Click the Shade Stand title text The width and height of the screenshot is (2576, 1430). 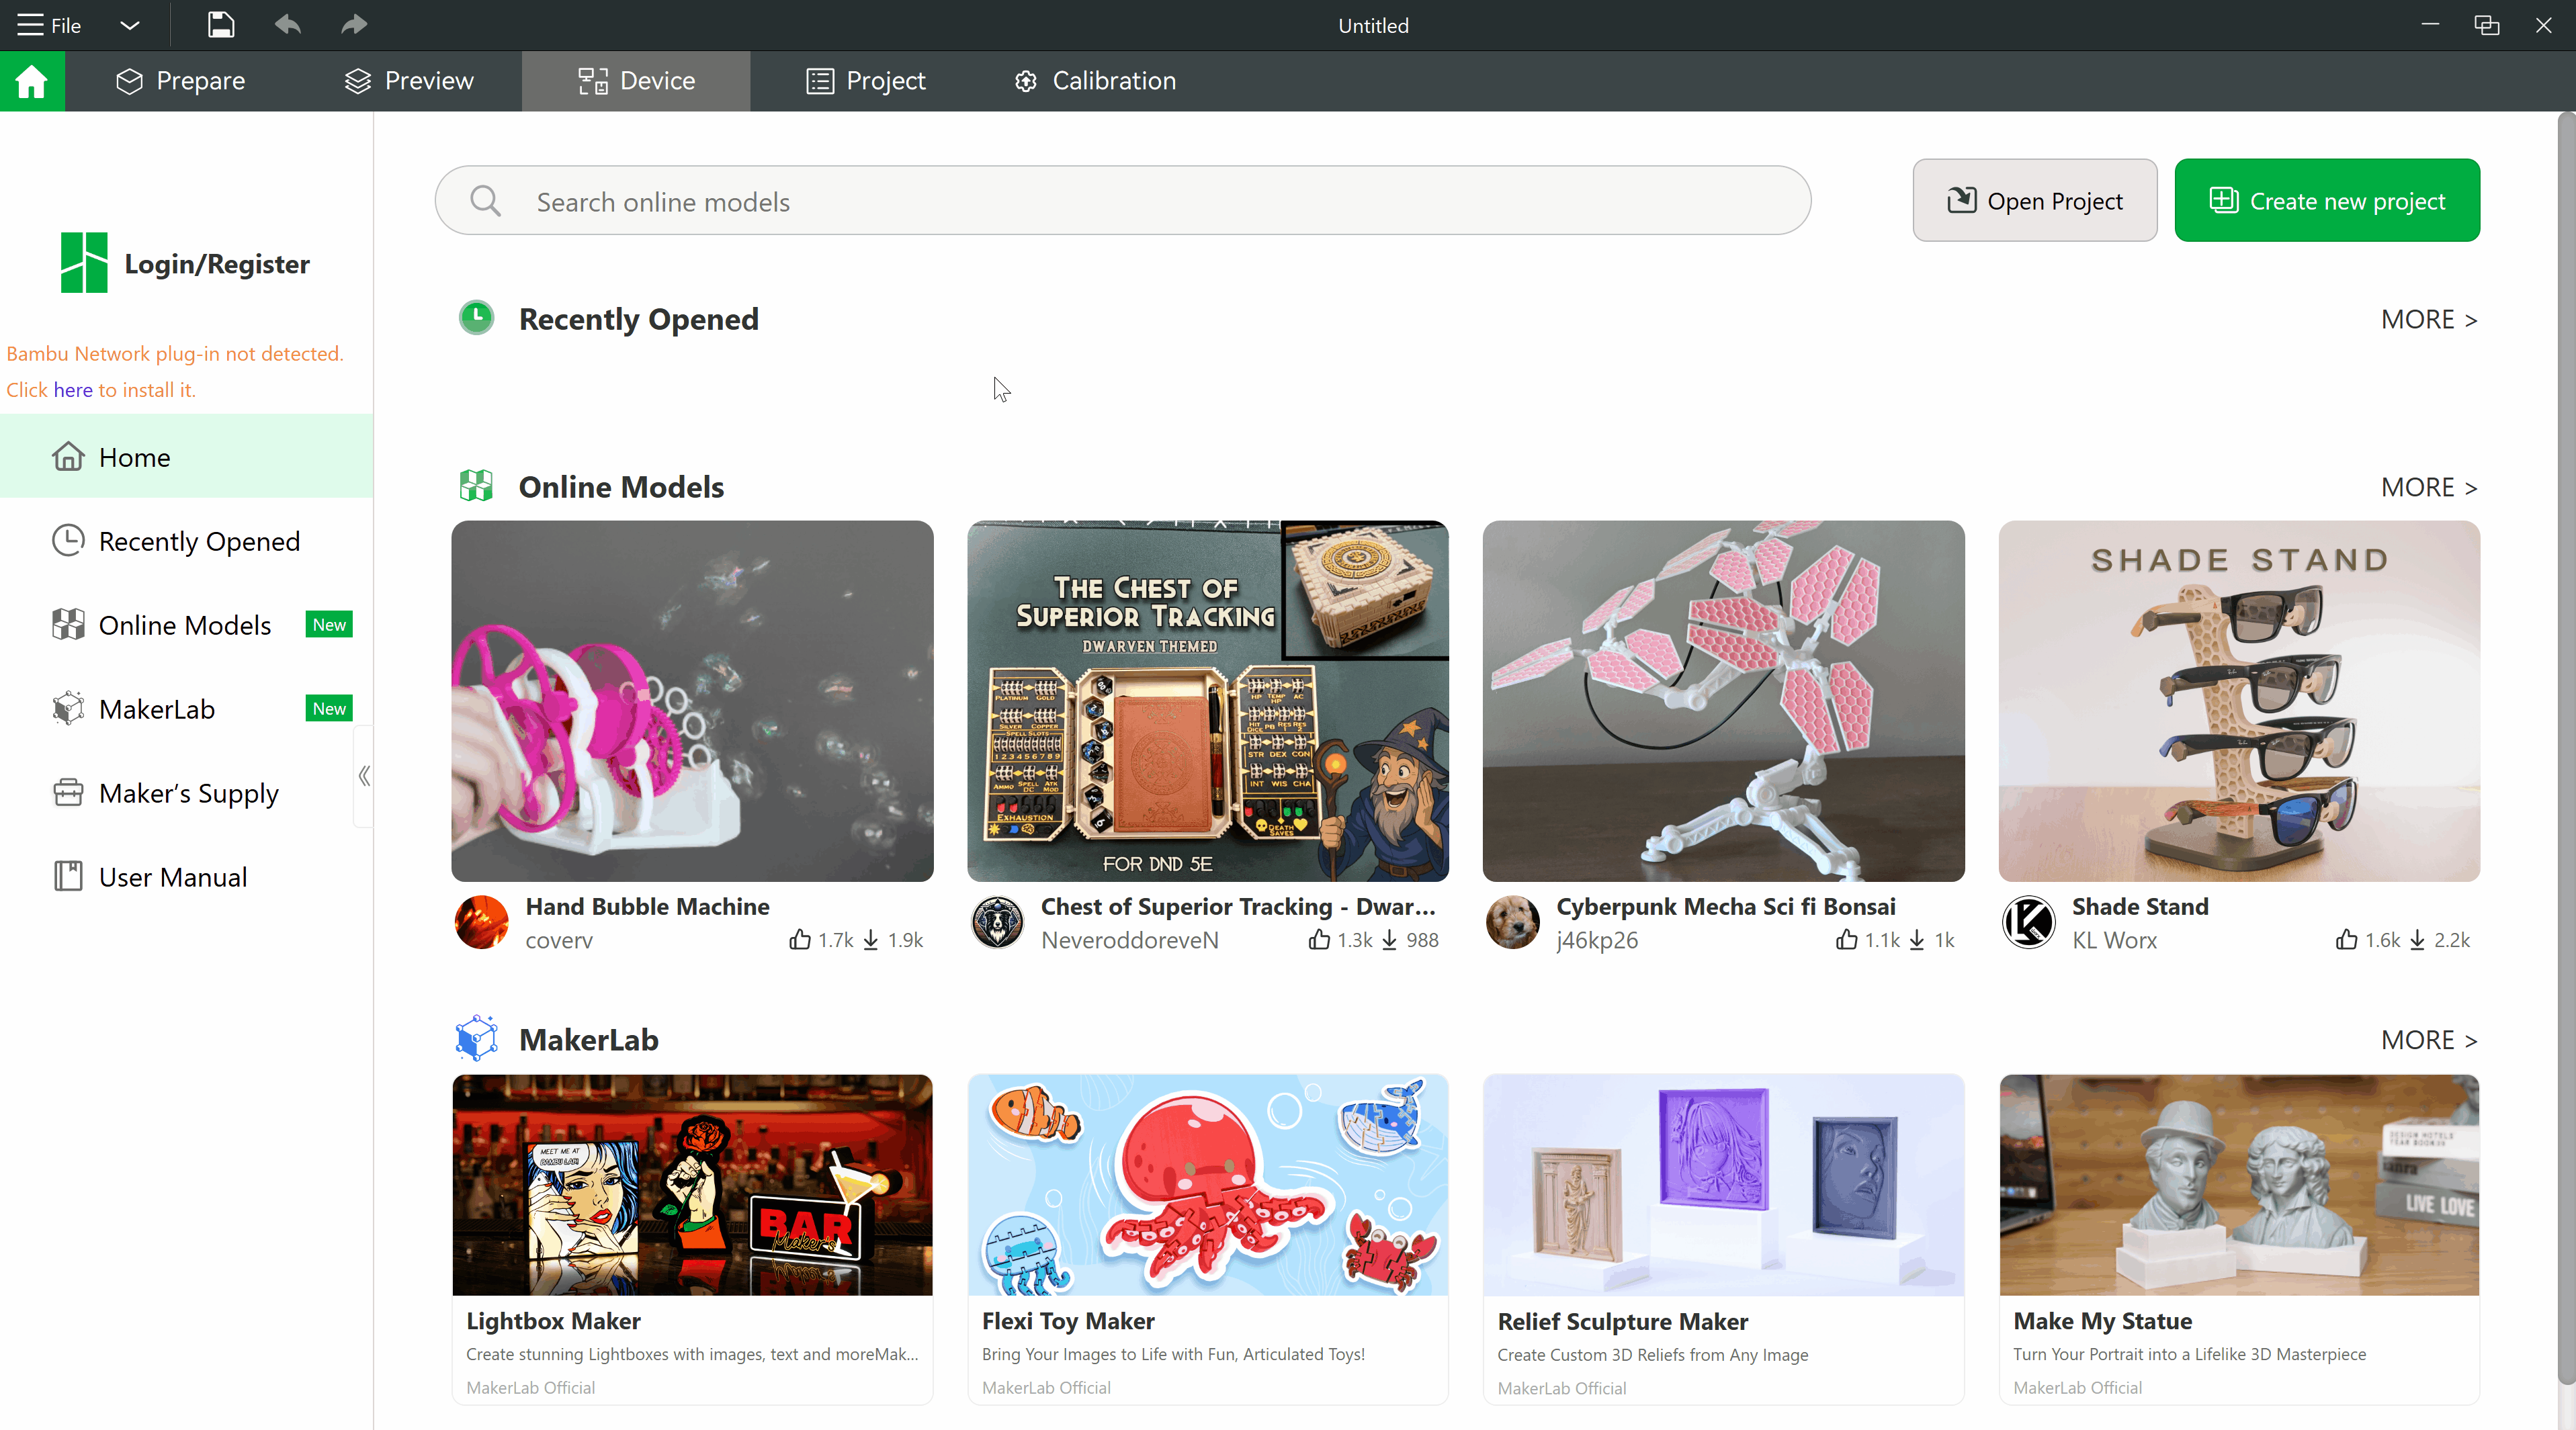pos(2140,907)
